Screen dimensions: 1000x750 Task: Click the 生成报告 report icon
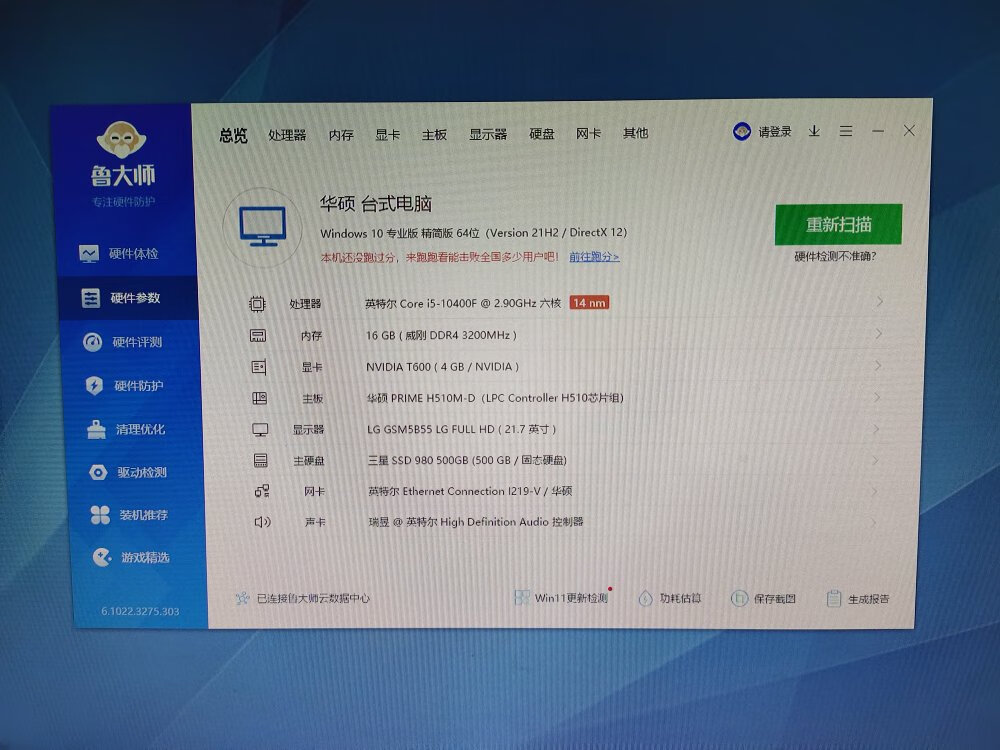(834, 598)
